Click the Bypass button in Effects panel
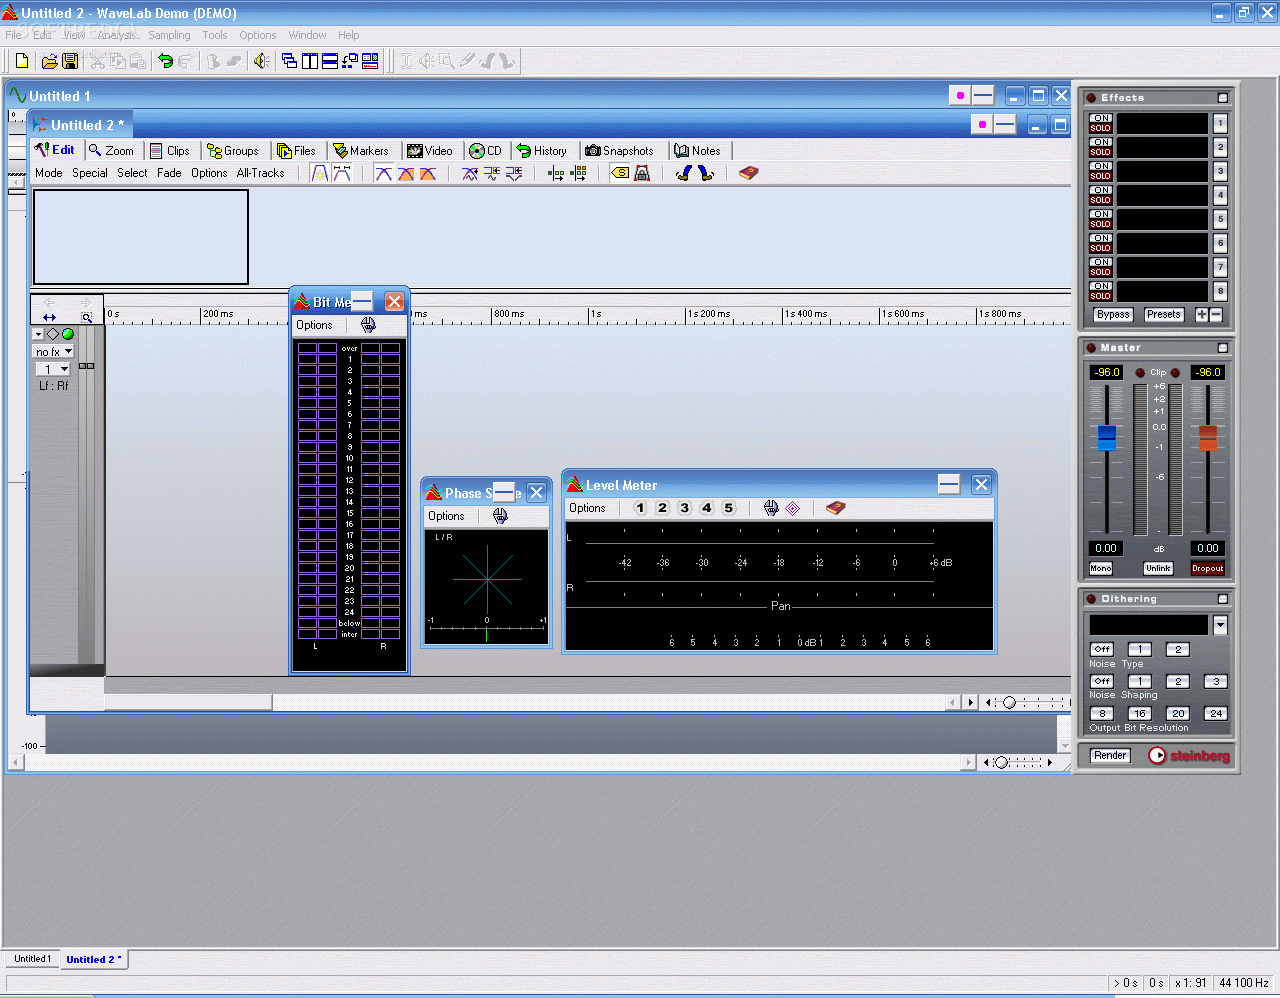Viewport: 1280px width, 998px height. [1113, 314]
